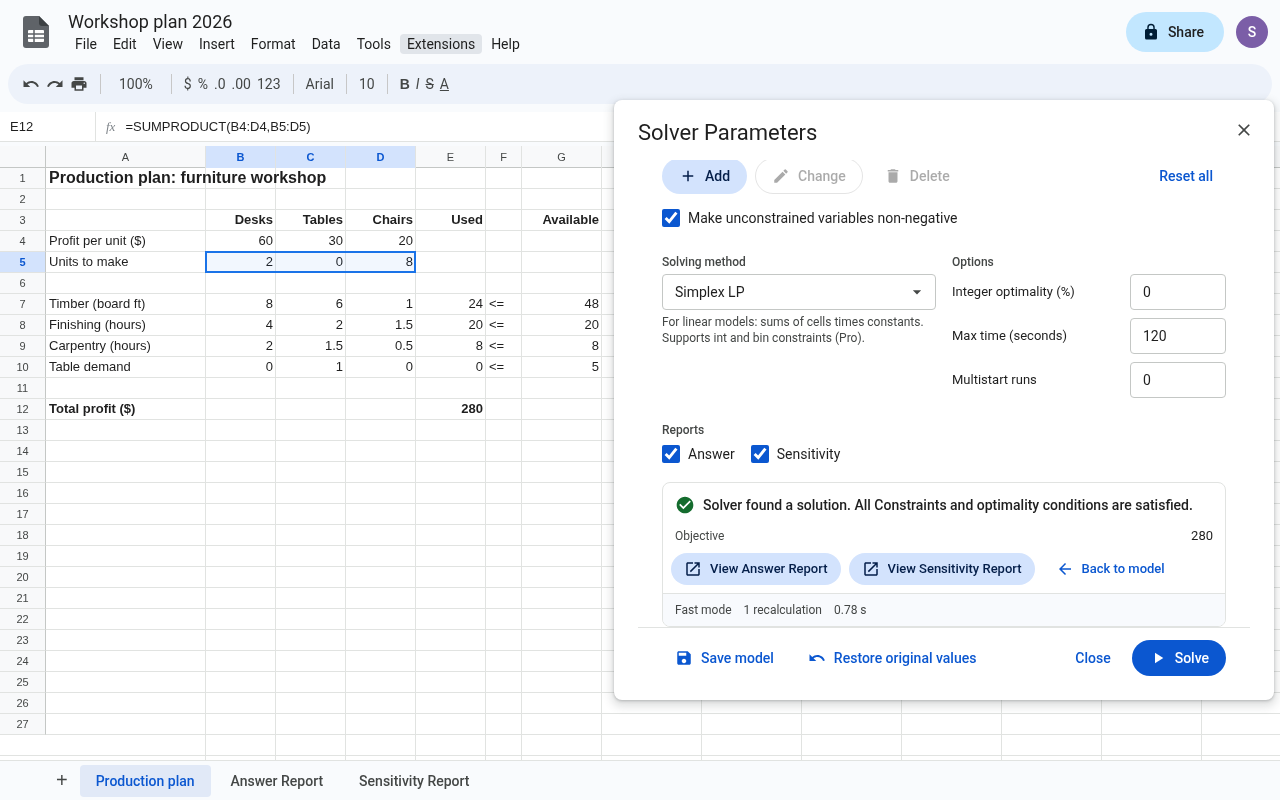Image resolution: width=1280 pixels, height=800 pixels.
Task: Open the zoom level dropdown showing 100%
Action: click(136, 84)
